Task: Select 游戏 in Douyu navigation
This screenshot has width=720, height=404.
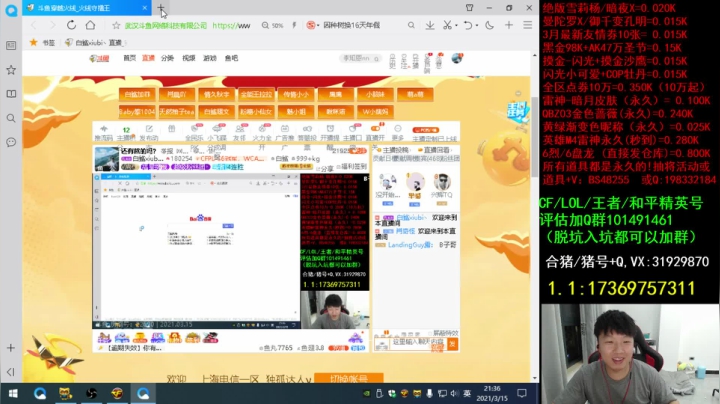Action: coord(210,58)
